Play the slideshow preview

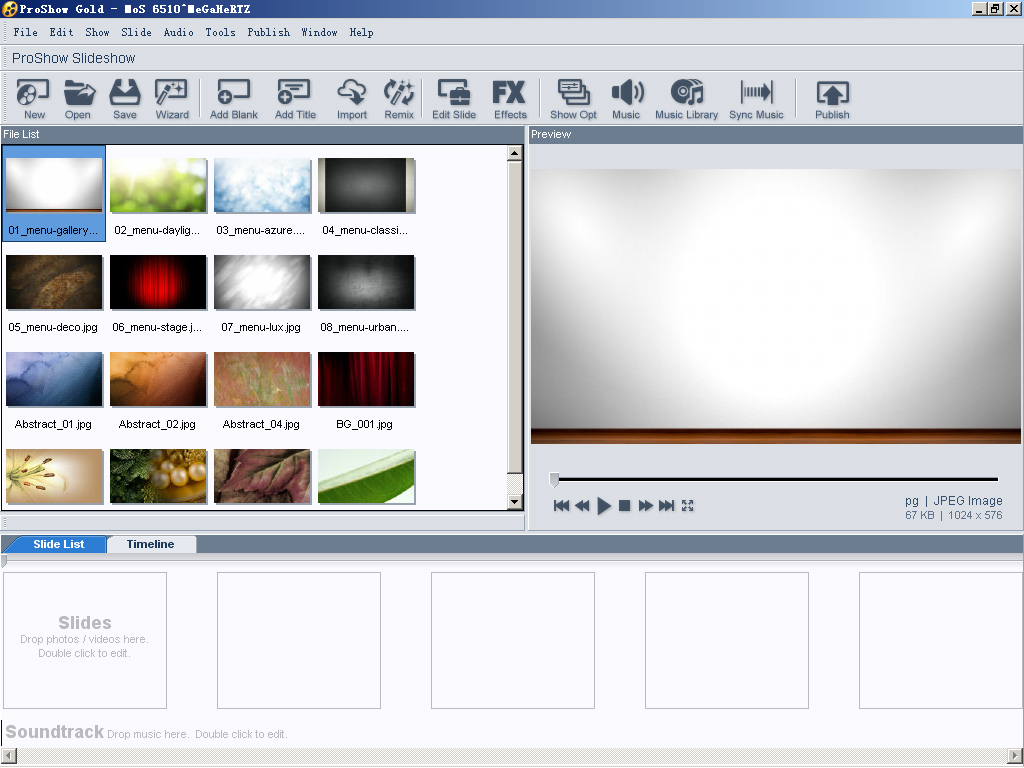pyautogui.click(x=604, y=505)
